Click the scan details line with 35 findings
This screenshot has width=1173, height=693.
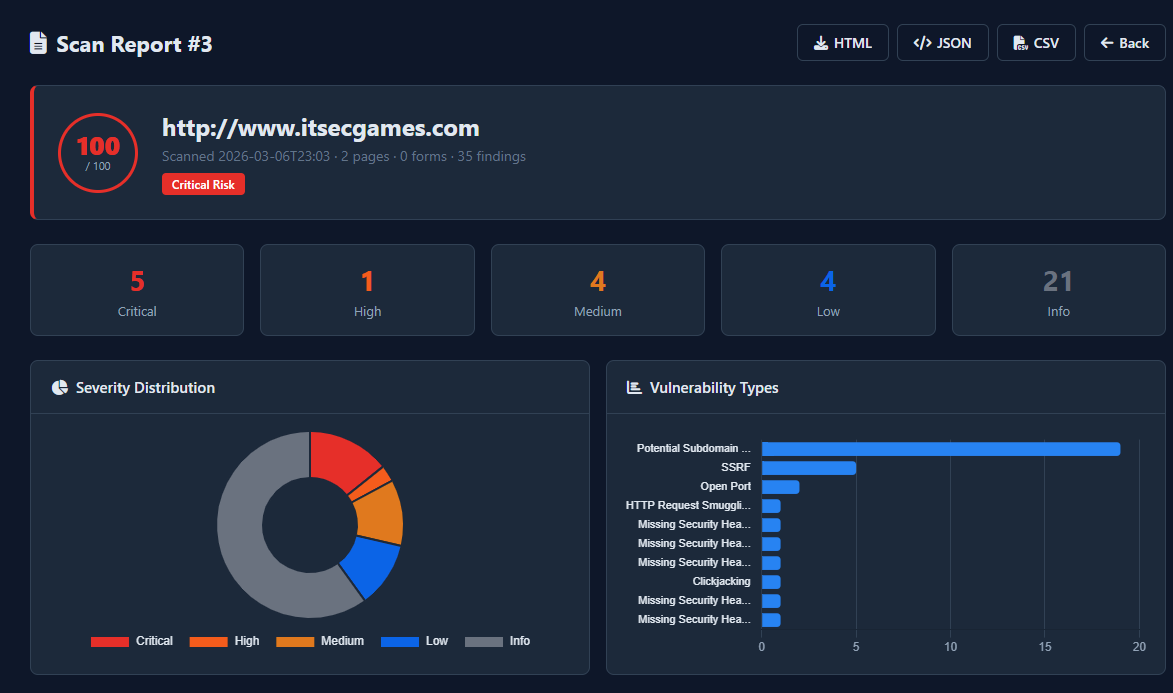(344, 156)
